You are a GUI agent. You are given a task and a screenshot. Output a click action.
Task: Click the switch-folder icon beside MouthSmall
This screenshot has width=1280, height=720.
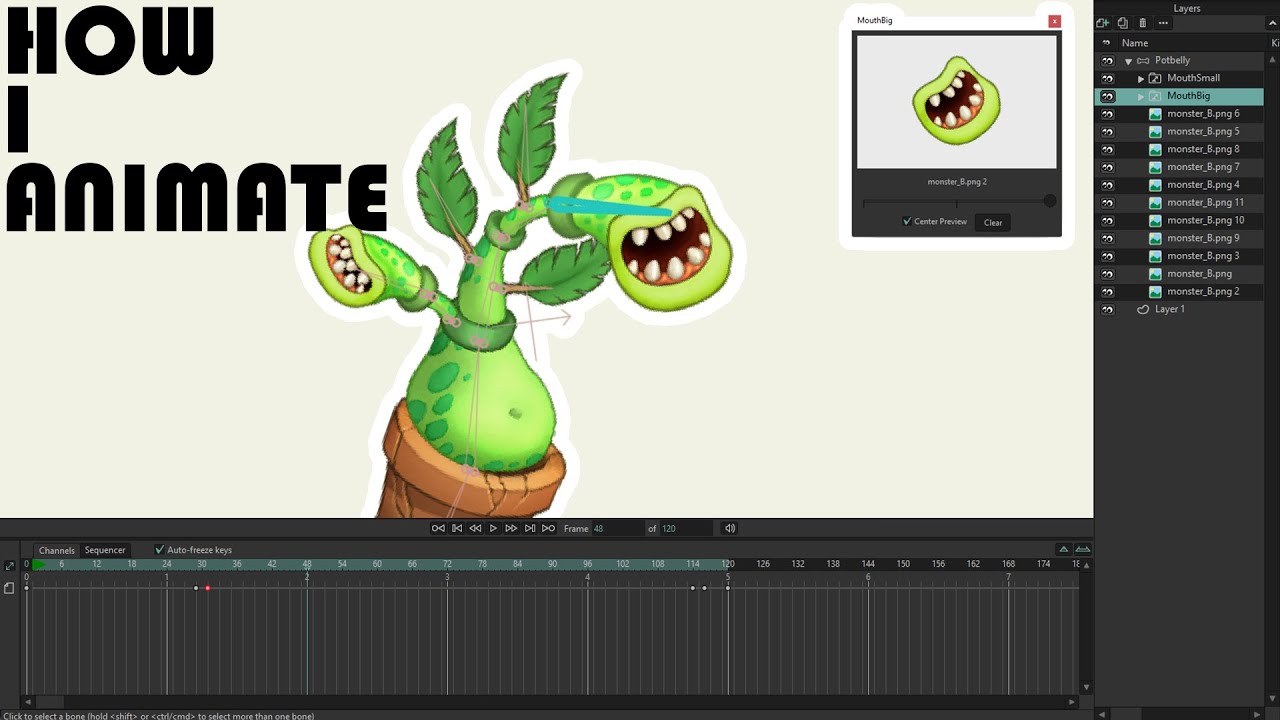1155,78
